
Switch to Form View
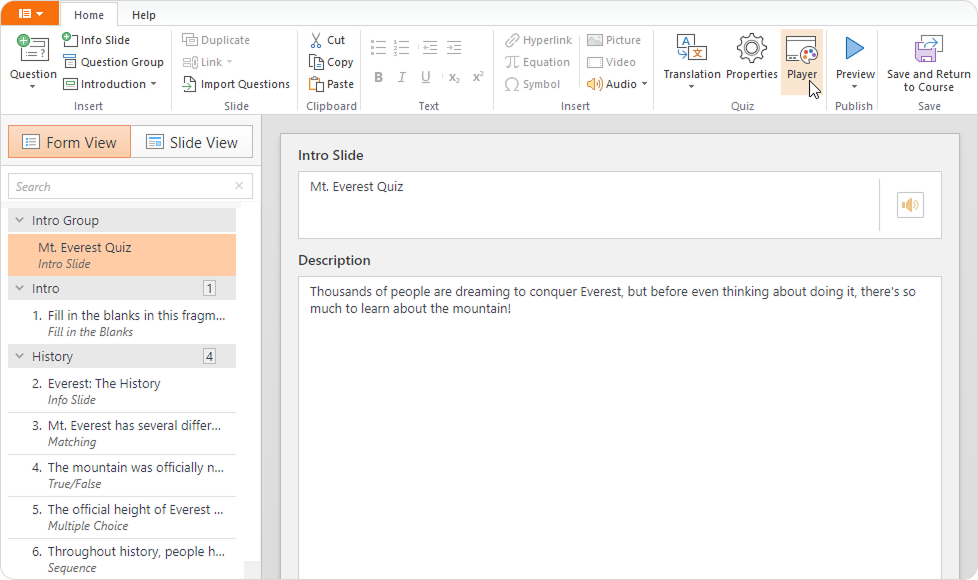pos(69,142)
